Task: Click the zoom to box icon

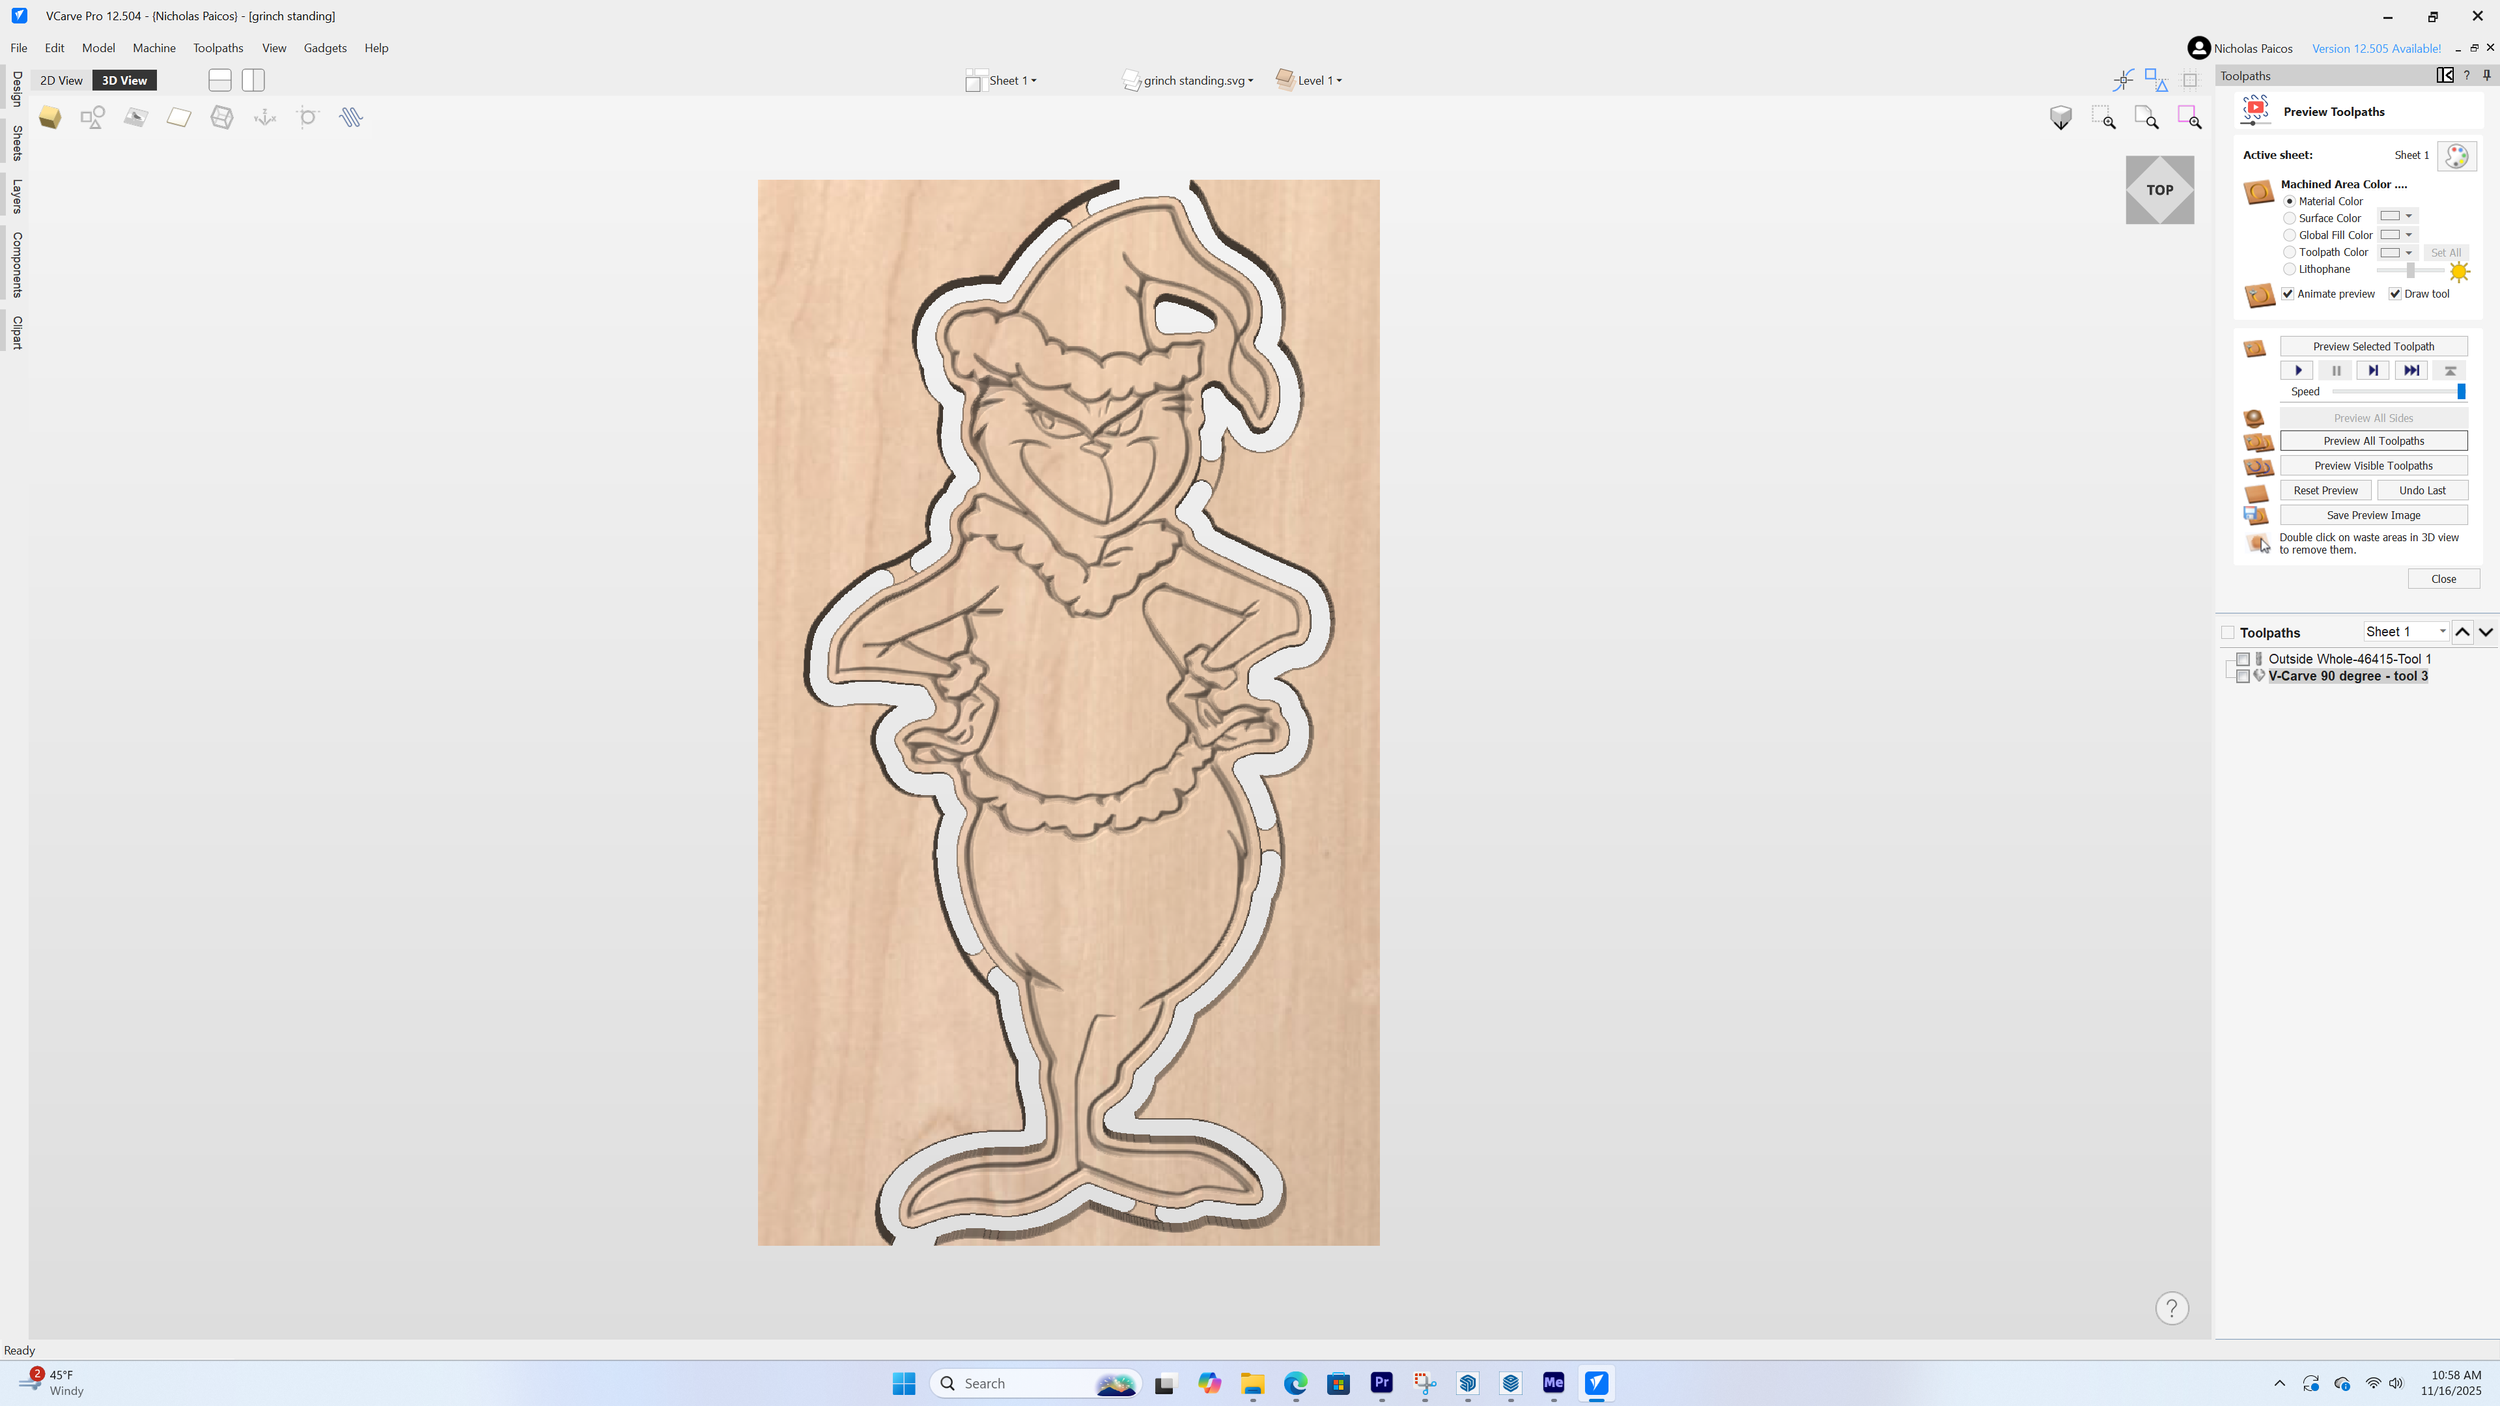Action: point(2104,118)
